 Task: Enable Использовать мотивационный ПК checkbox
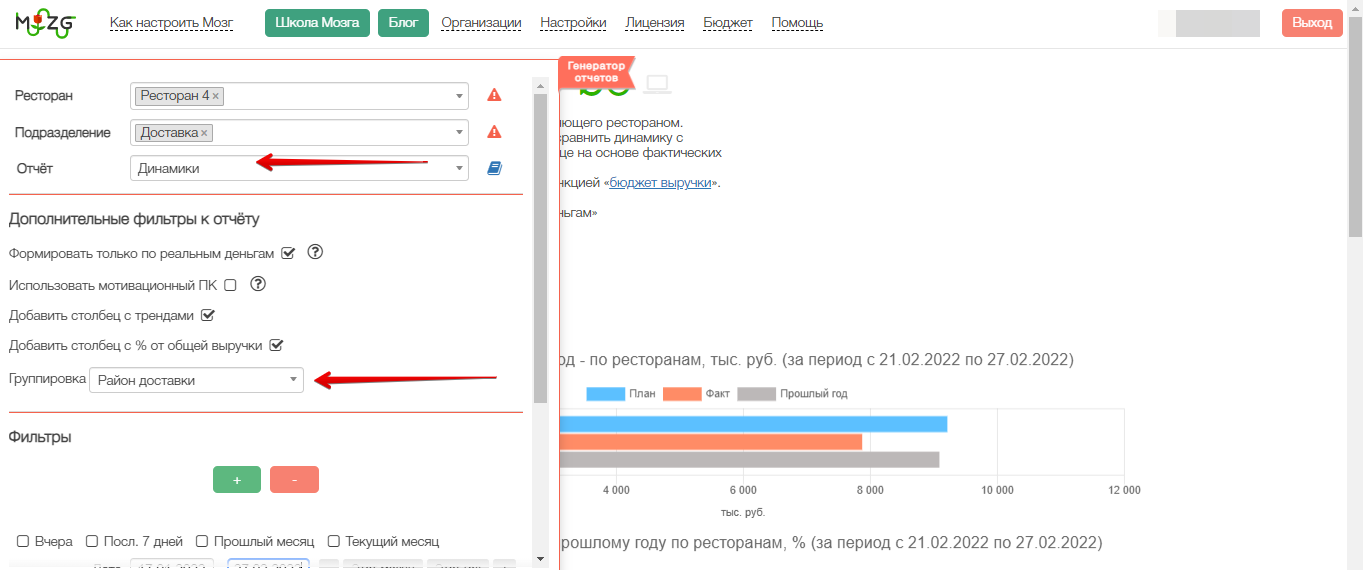click(230, 285)
